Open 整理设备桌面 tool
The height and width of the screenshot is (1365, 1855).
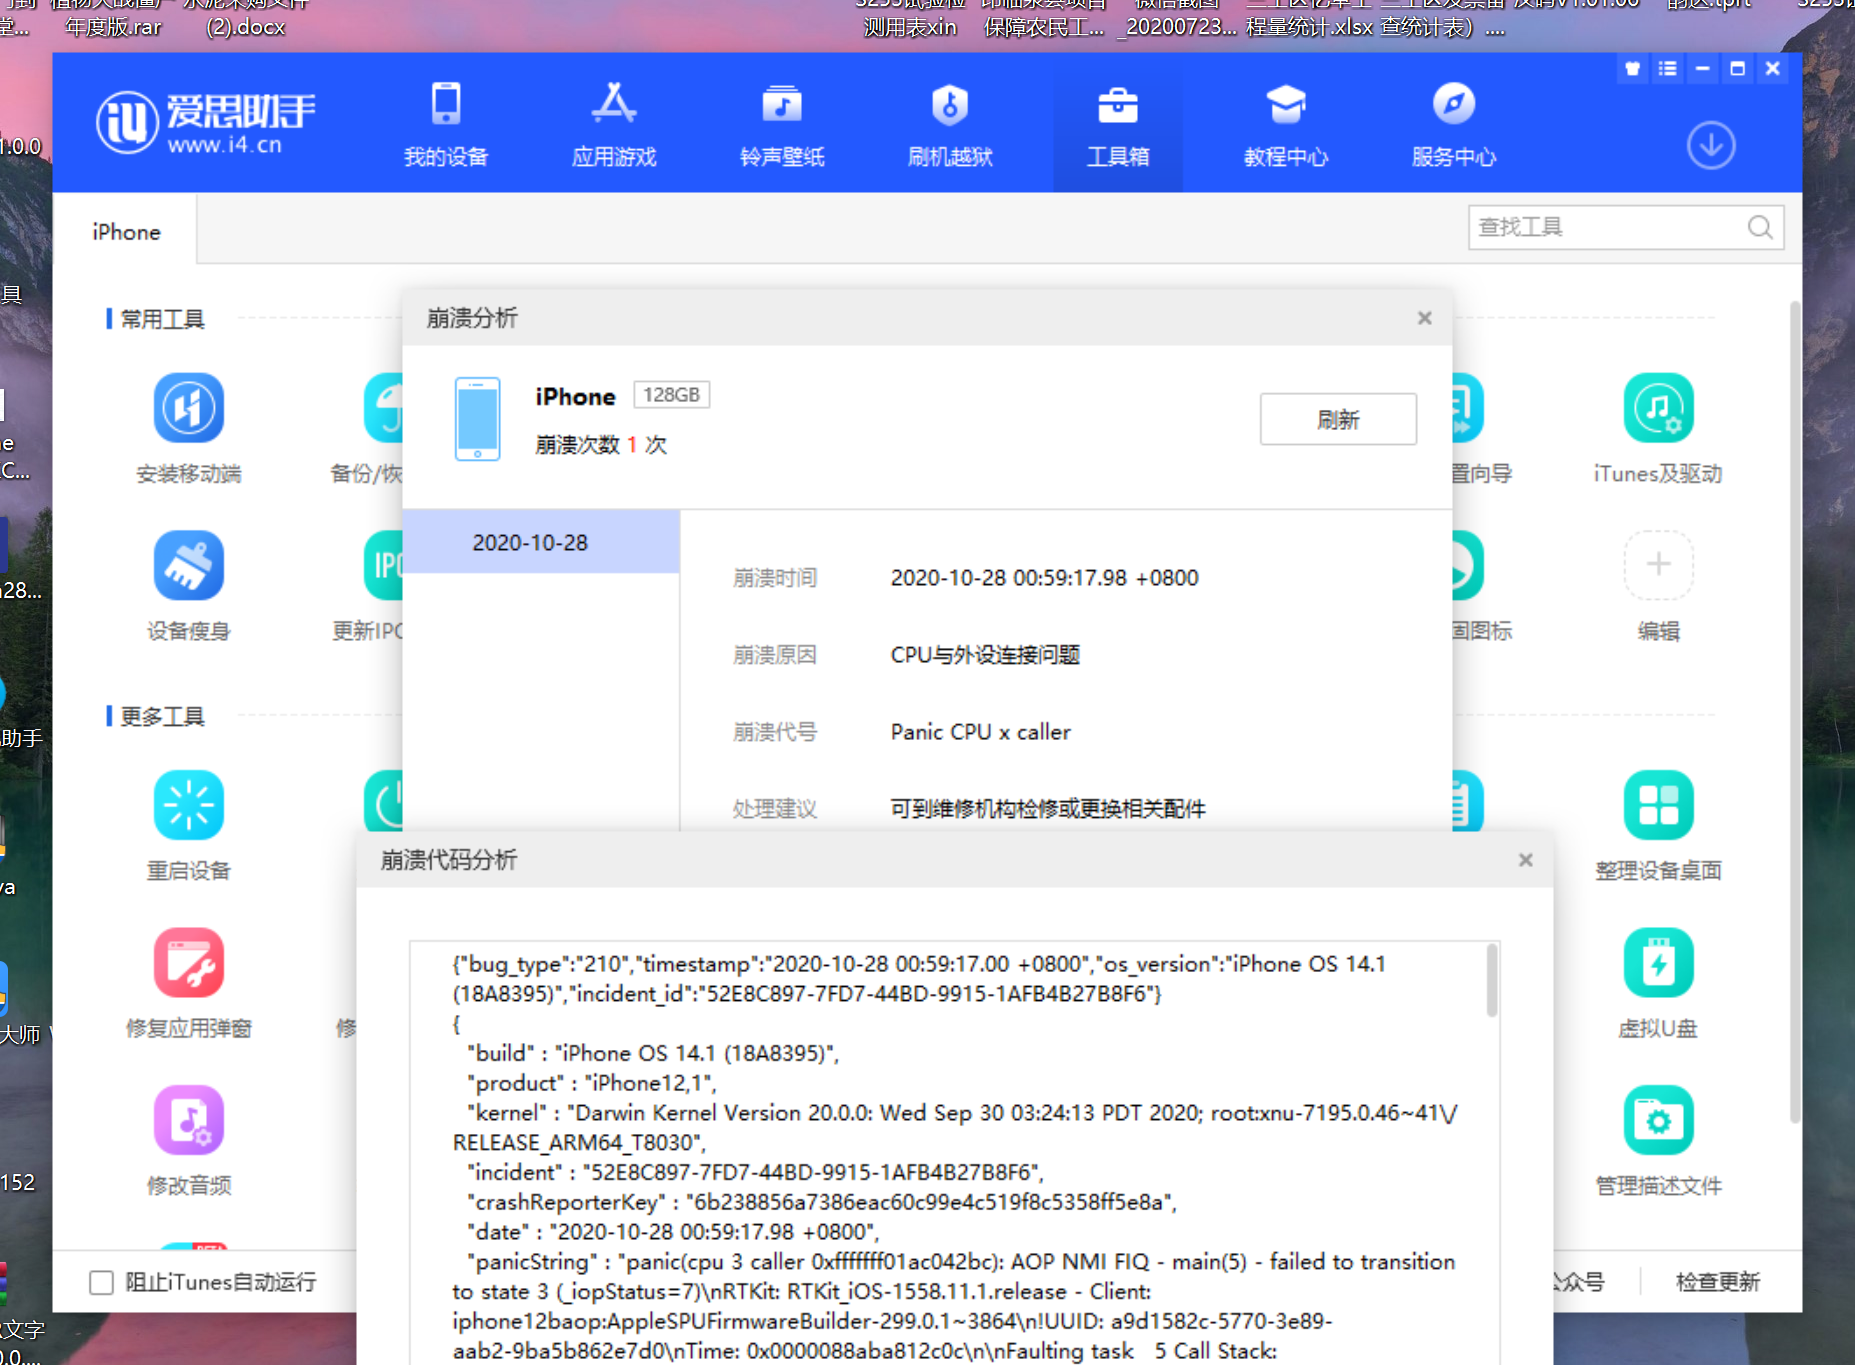[x=1657, y=806]
